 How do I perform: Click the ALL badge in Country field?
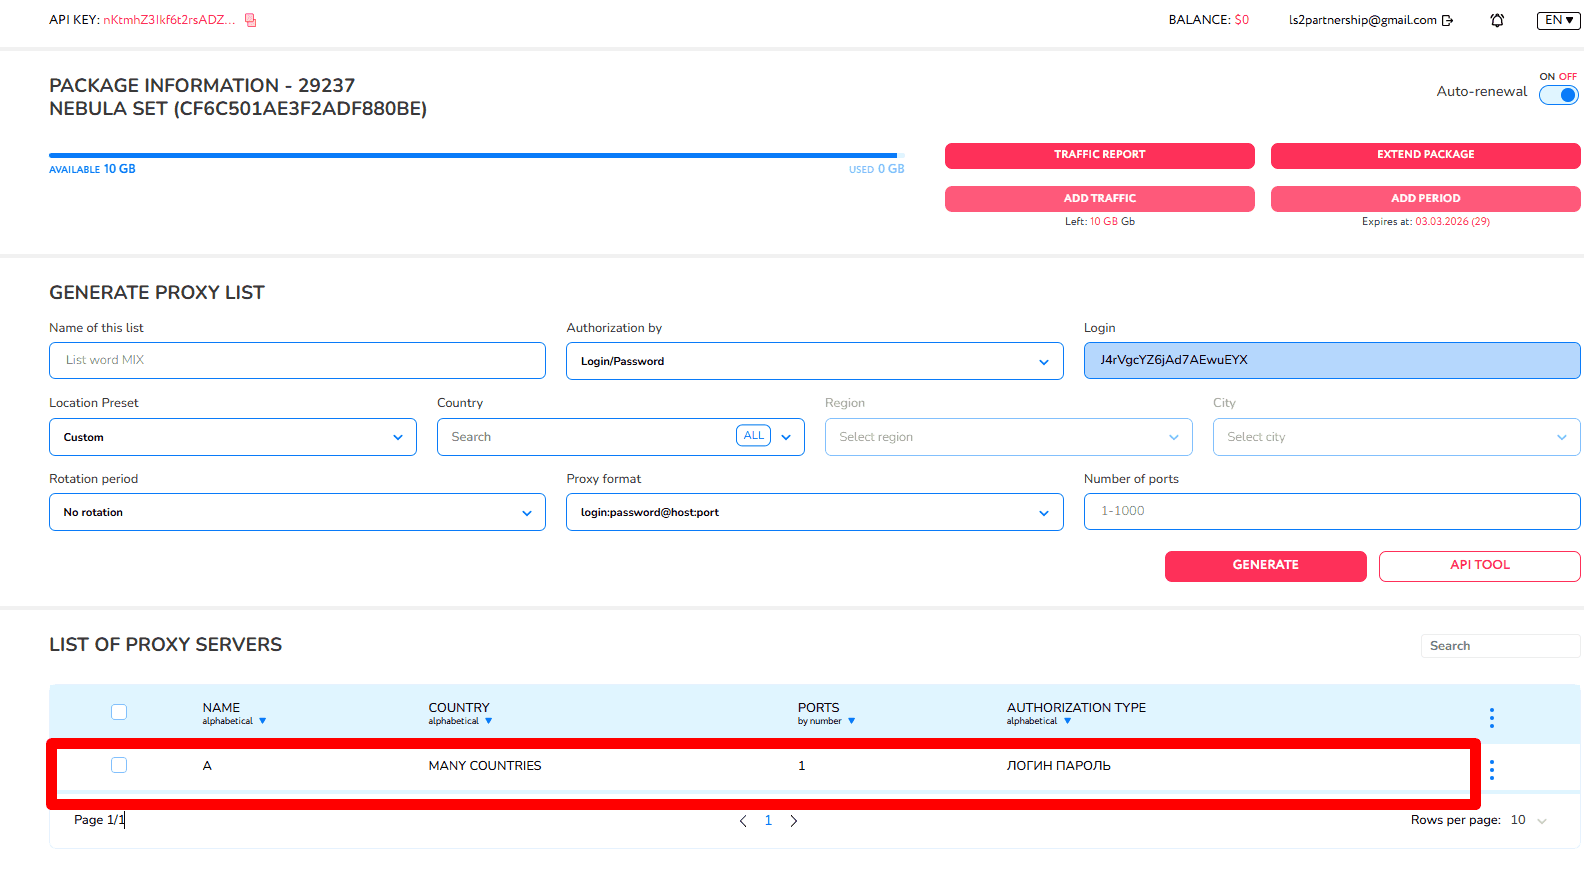753,436
